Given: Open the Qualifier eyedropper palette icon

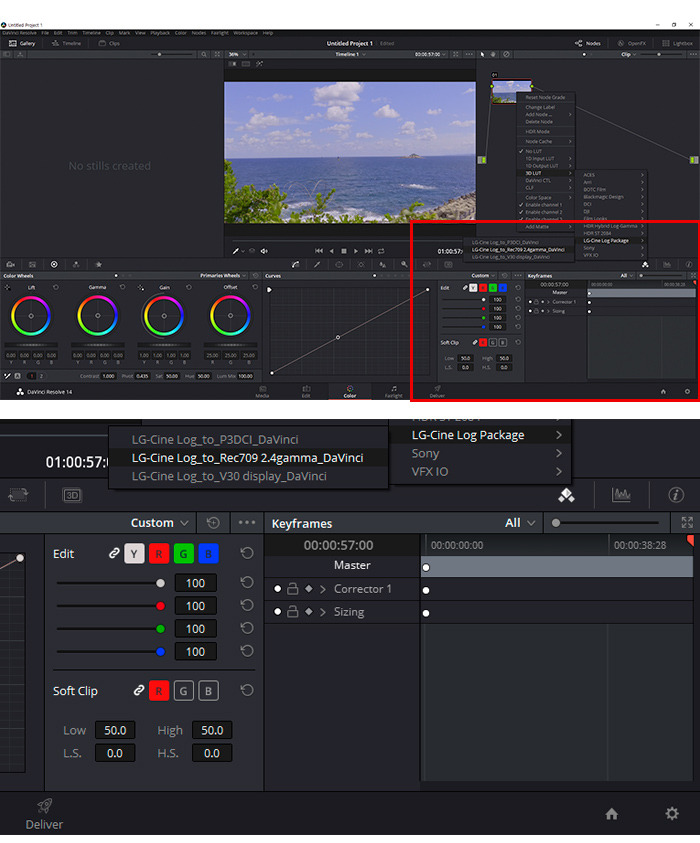Looking at the screenshot, I should pos(317,265).
